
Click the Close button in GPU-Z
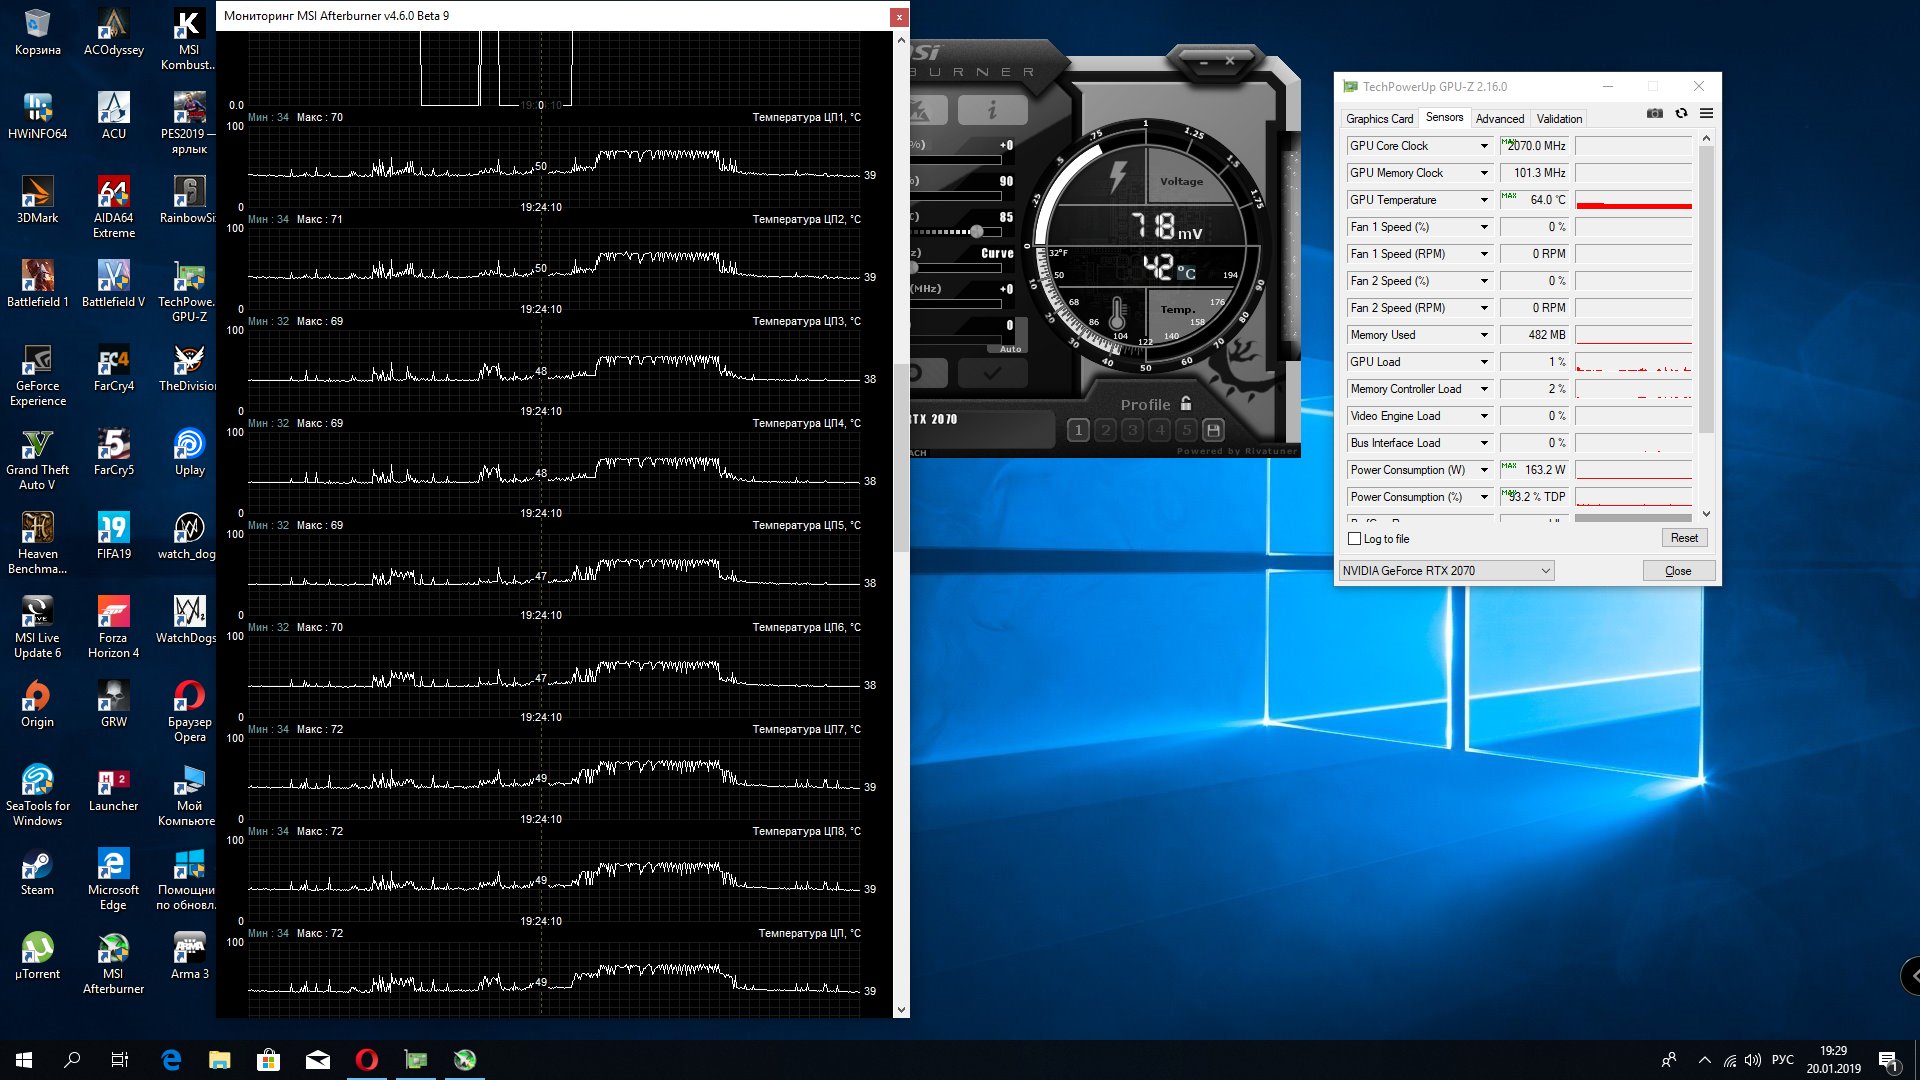1677,571
